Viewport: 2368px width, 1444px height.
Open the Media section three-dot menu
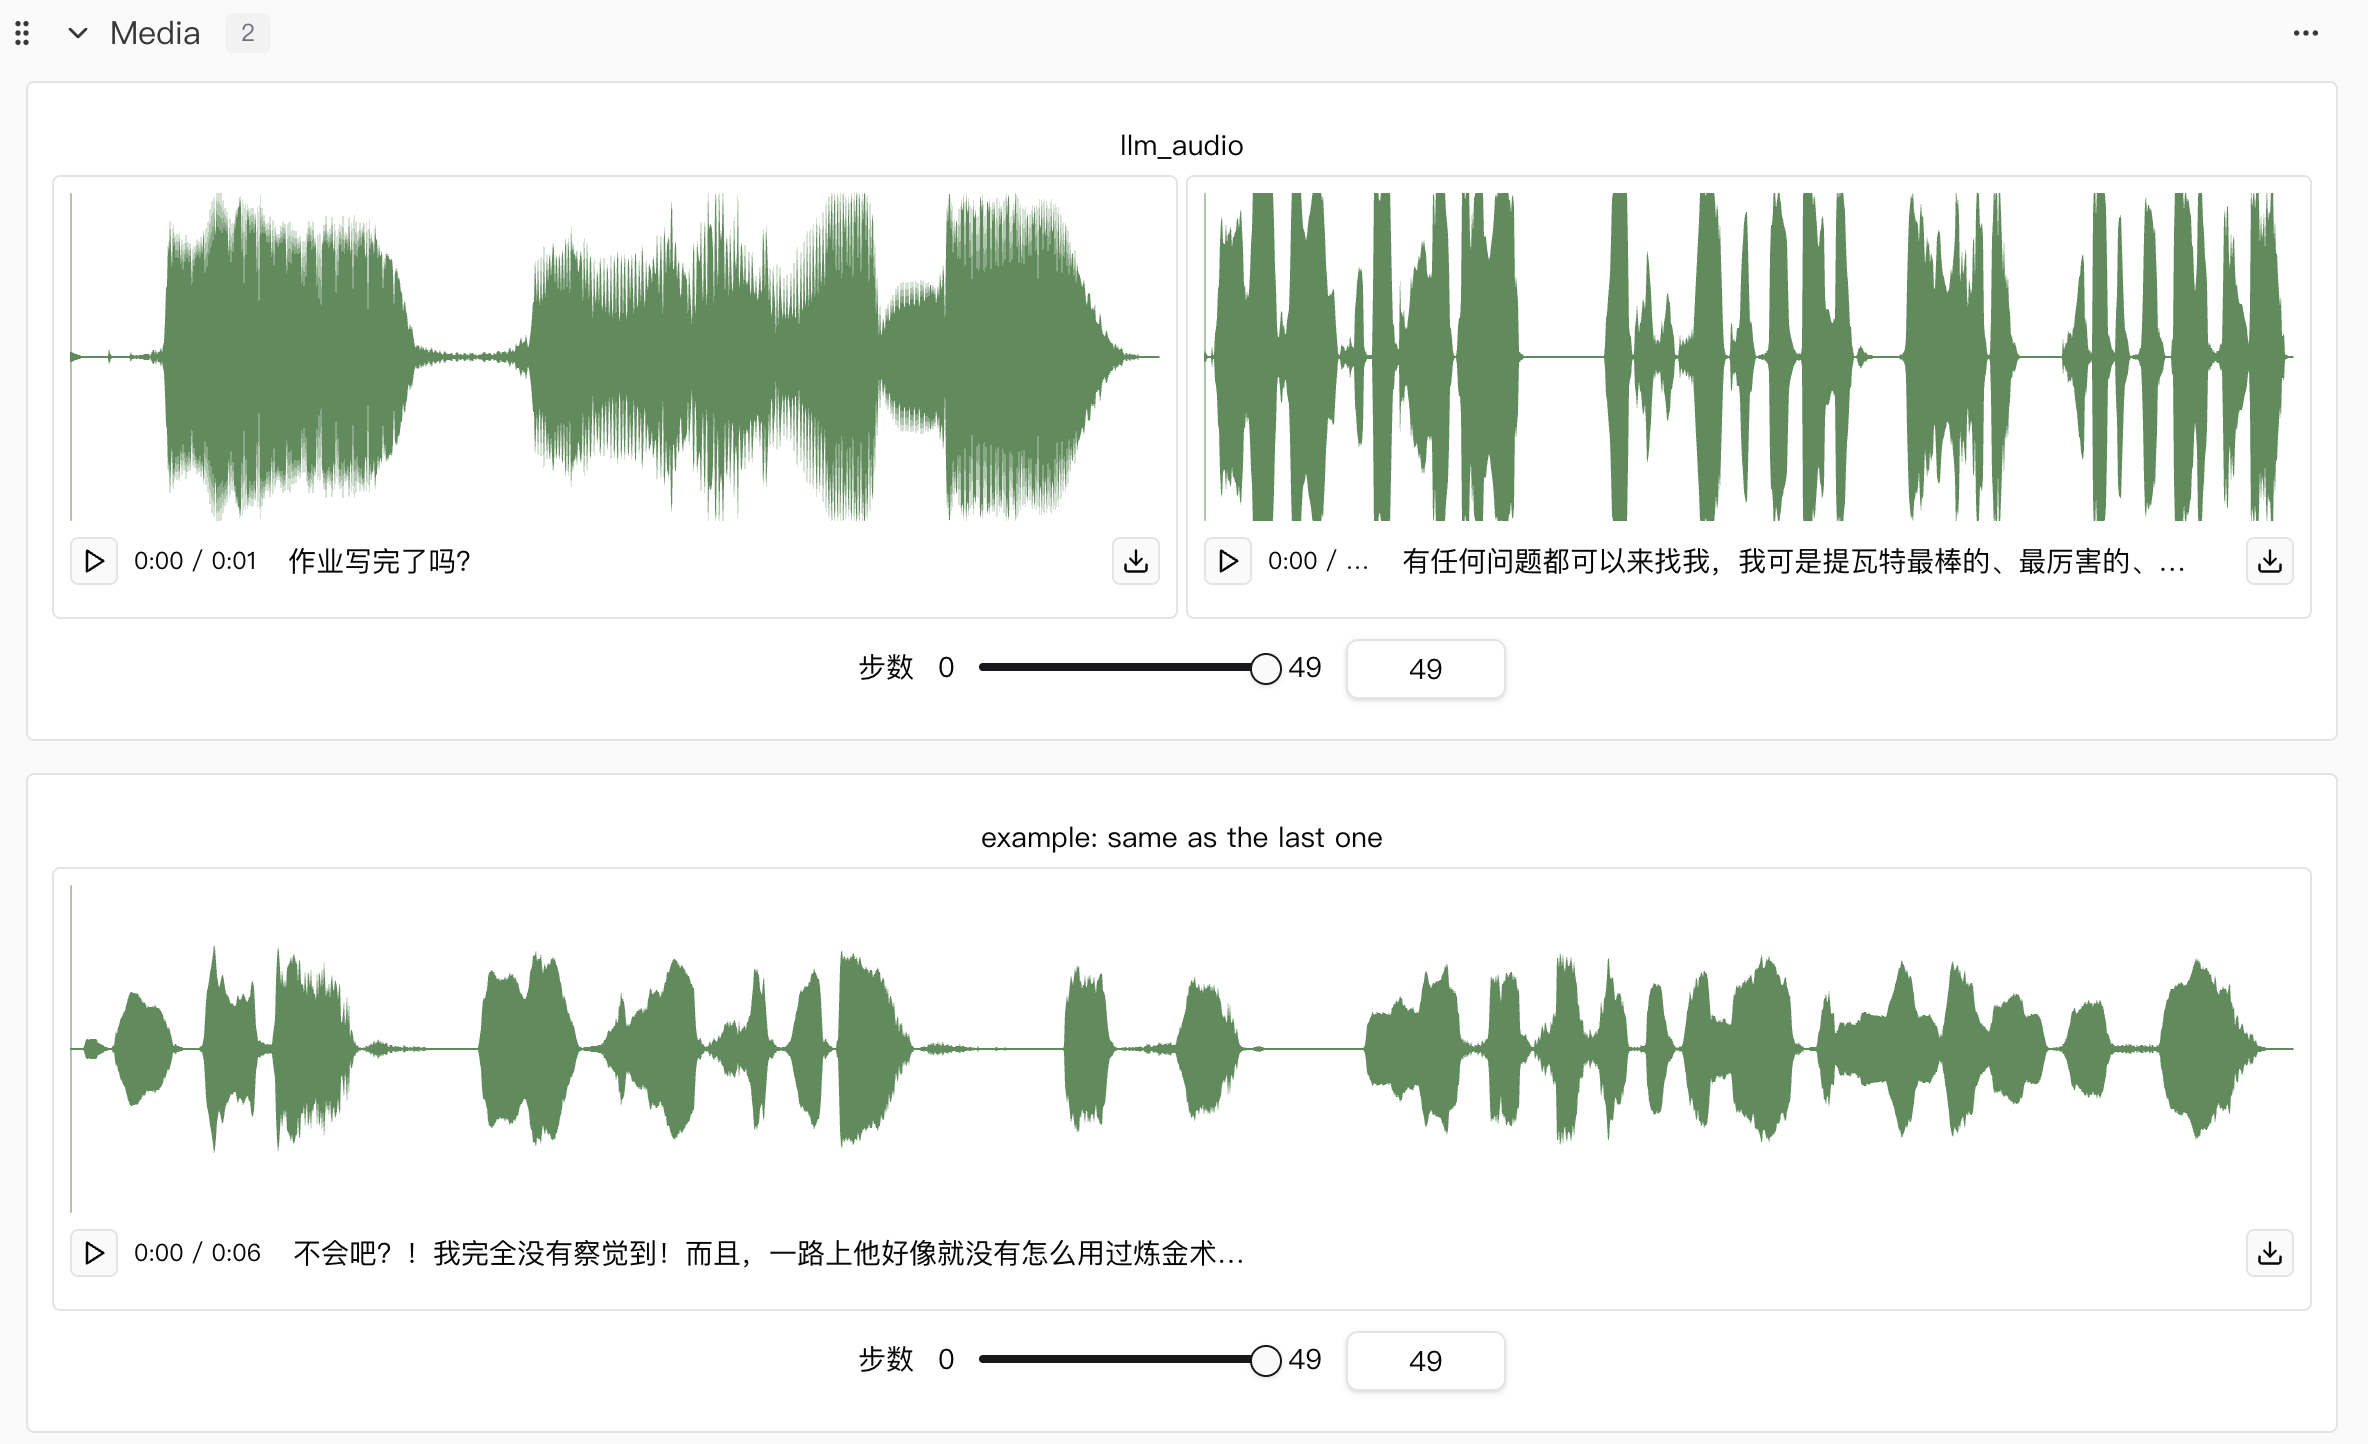tap(2305, 33)
